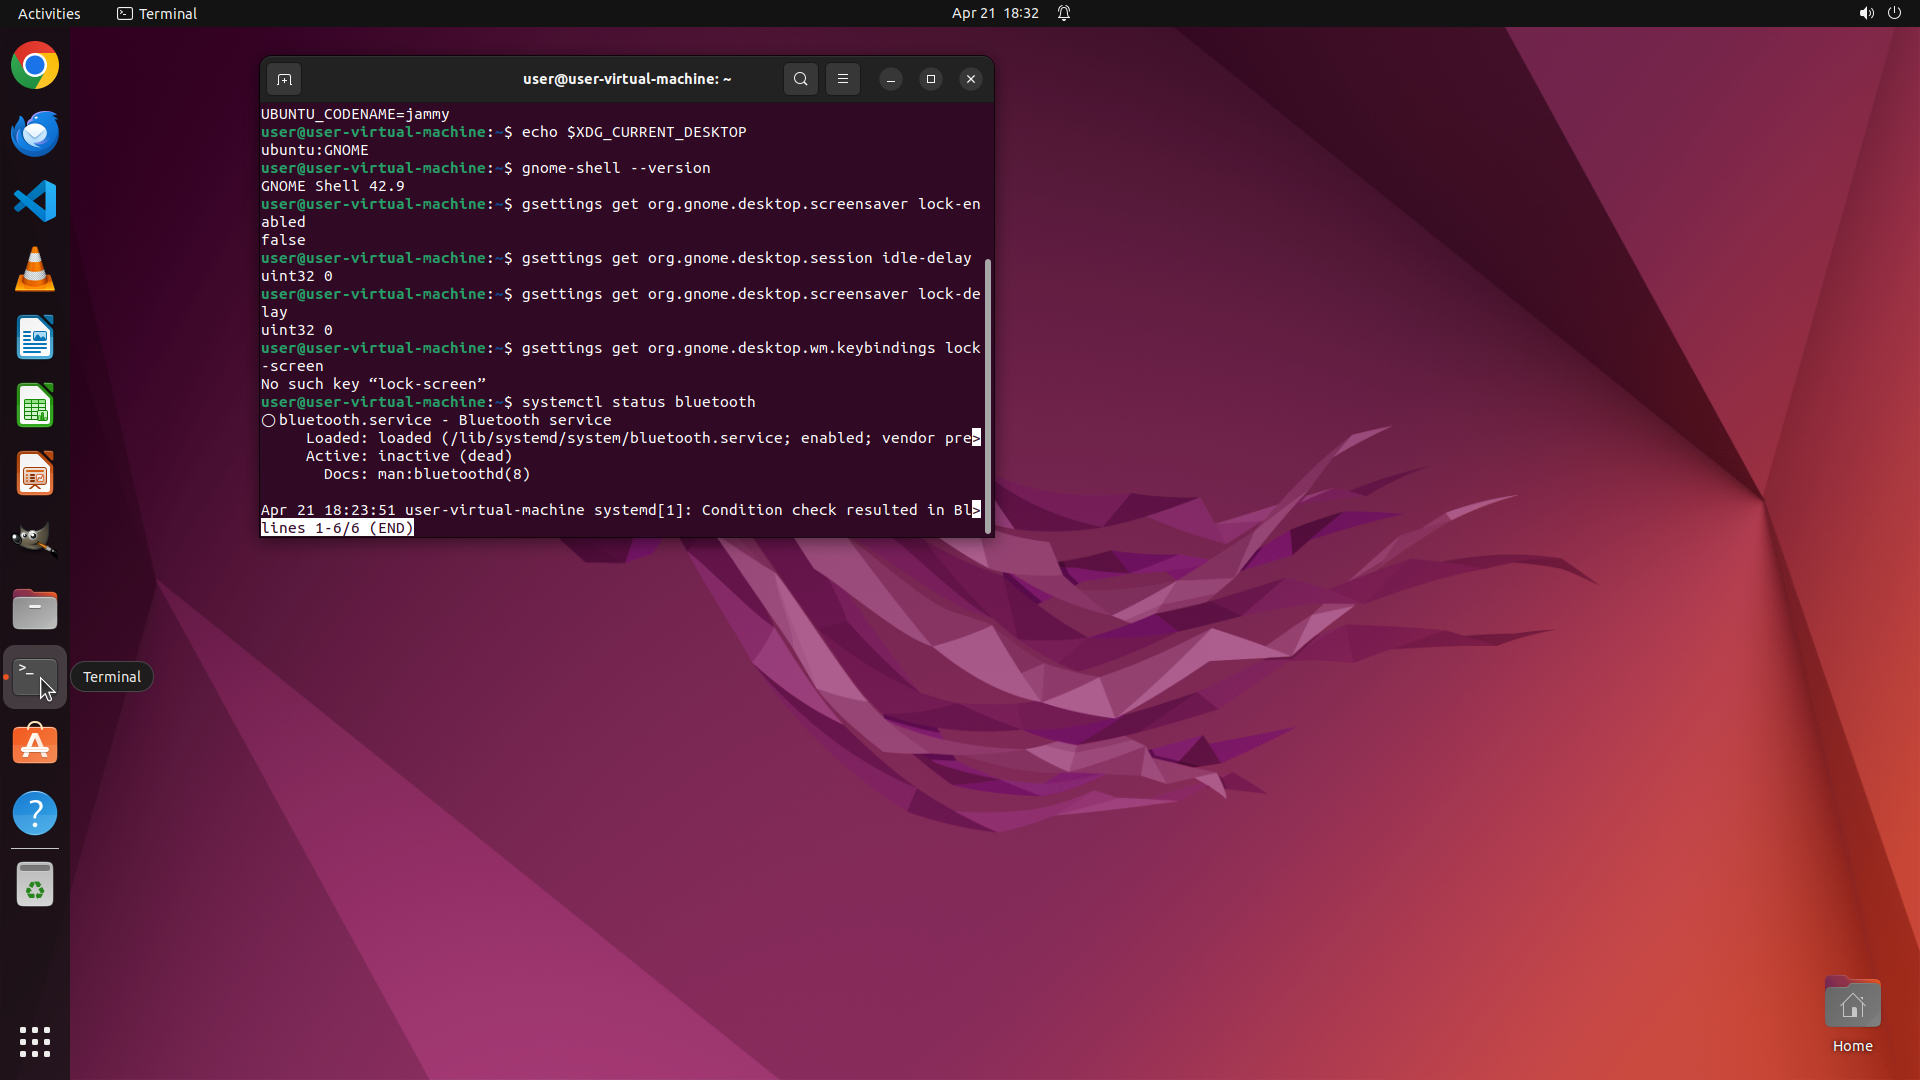
Task: Launch GIMP image editor from the dock
Action: pyautogui.click(x=35, y=541)
